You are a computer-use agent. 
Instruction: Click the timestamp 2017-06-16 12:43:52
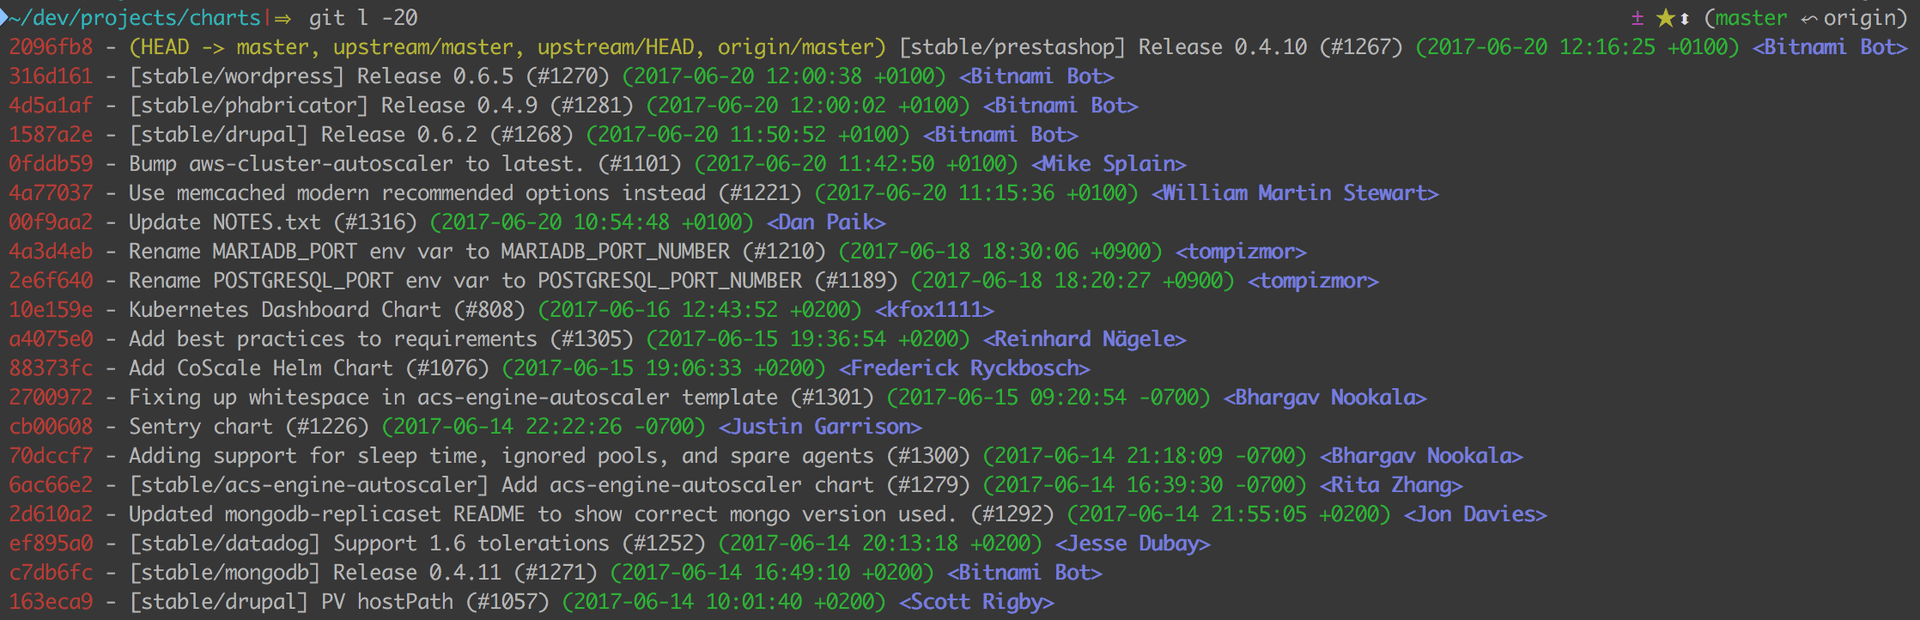click(700, 310)
